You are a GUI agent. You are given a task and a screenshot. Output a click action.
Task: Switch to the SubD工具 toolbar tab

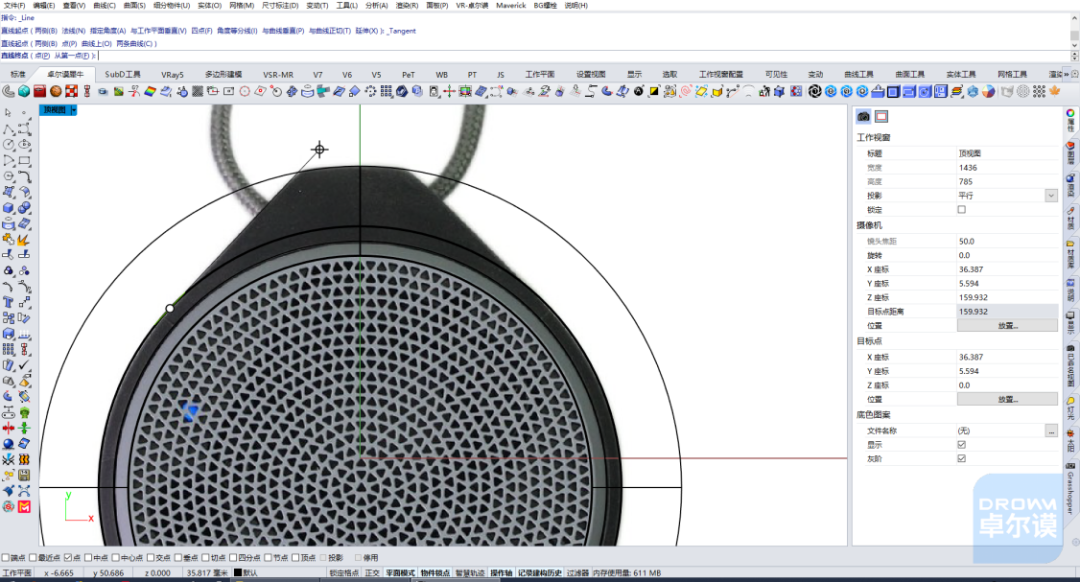click(123, 74)
